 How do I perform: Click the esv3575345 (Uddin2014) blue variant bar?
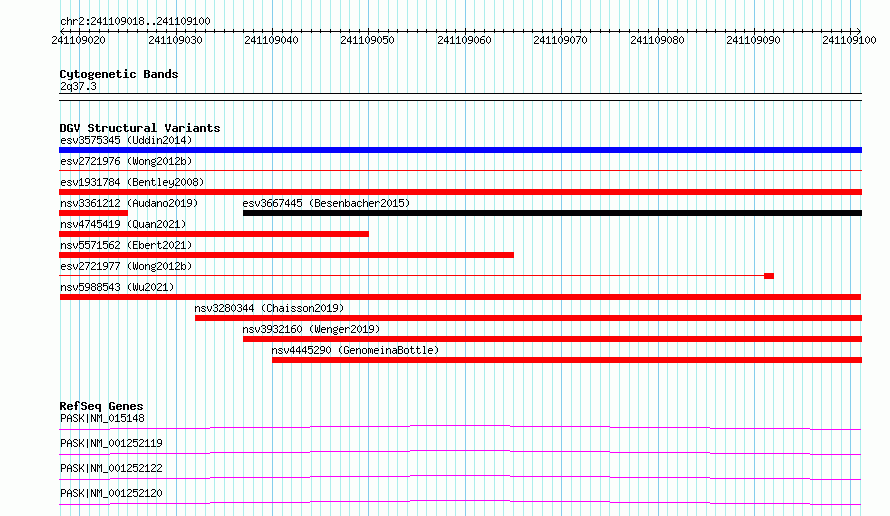460,150
